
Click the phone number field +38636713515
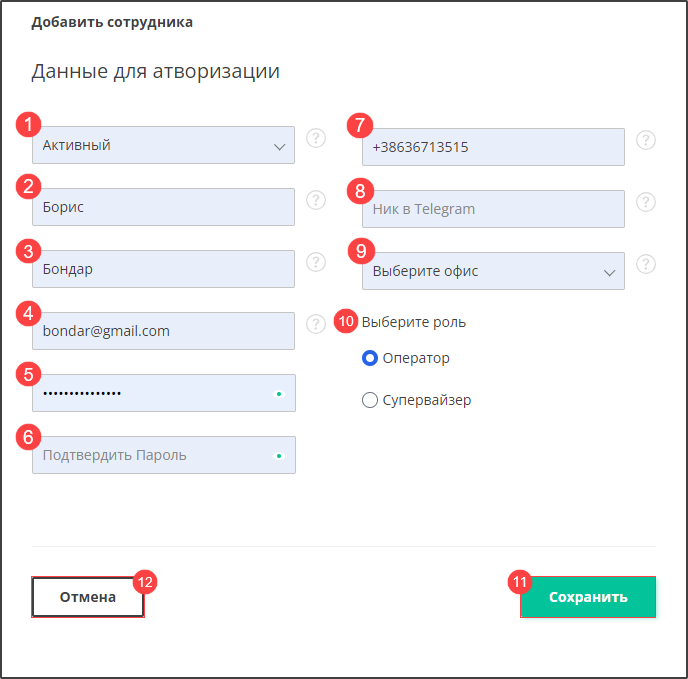pyautogui.click(x=493, y=147)
